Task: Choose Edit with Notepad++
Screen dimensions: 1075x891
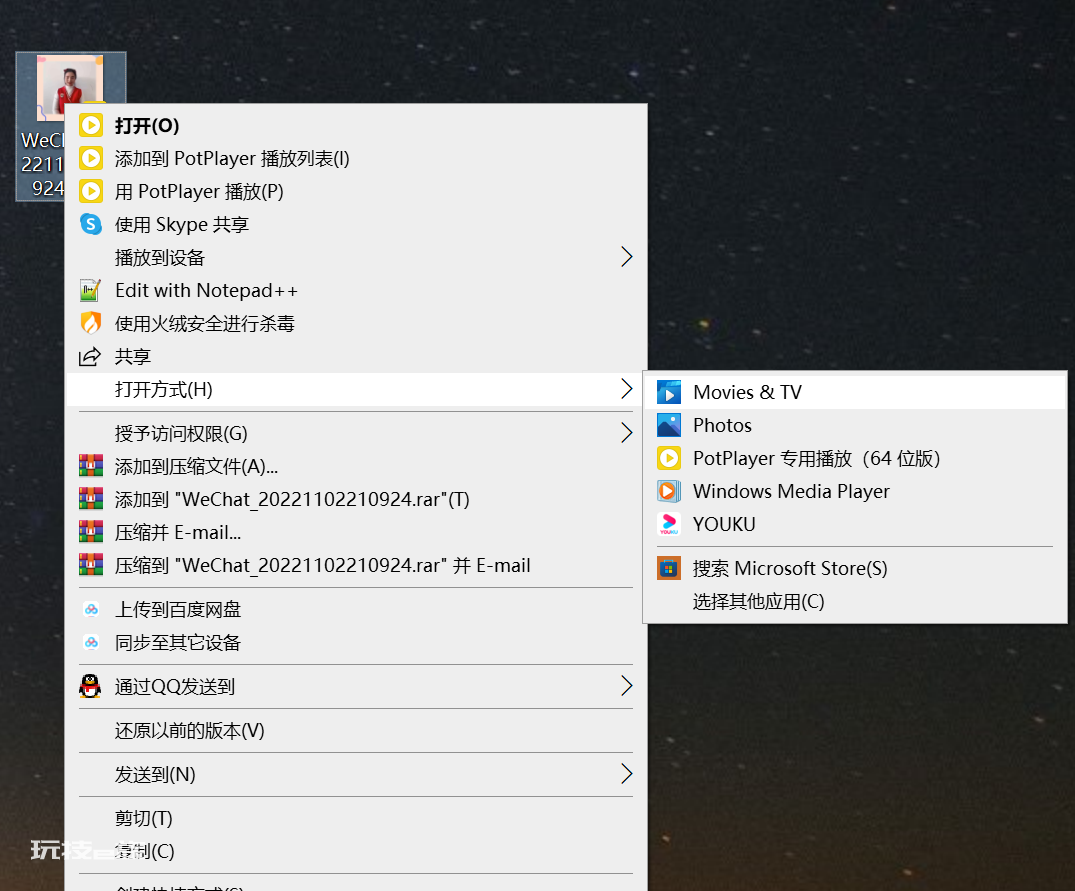Action: click(x=356, y=291)
